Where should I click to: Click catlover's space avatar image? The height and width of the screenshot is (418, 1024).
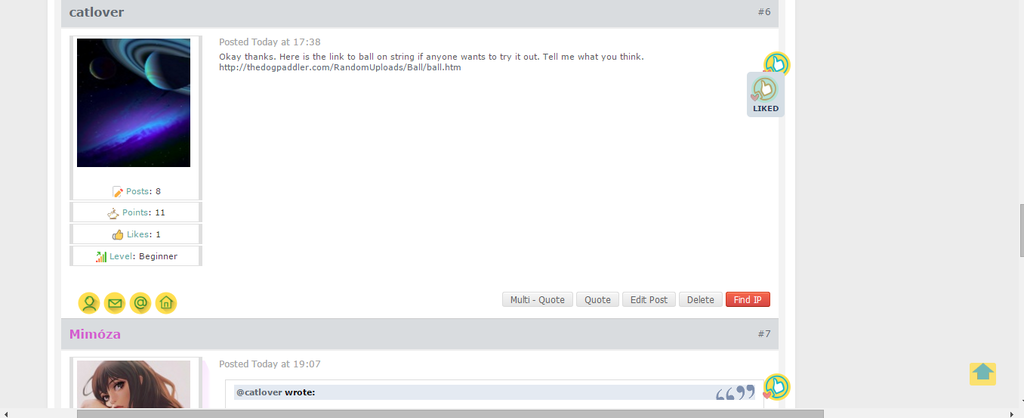click(x=134, y=103)
